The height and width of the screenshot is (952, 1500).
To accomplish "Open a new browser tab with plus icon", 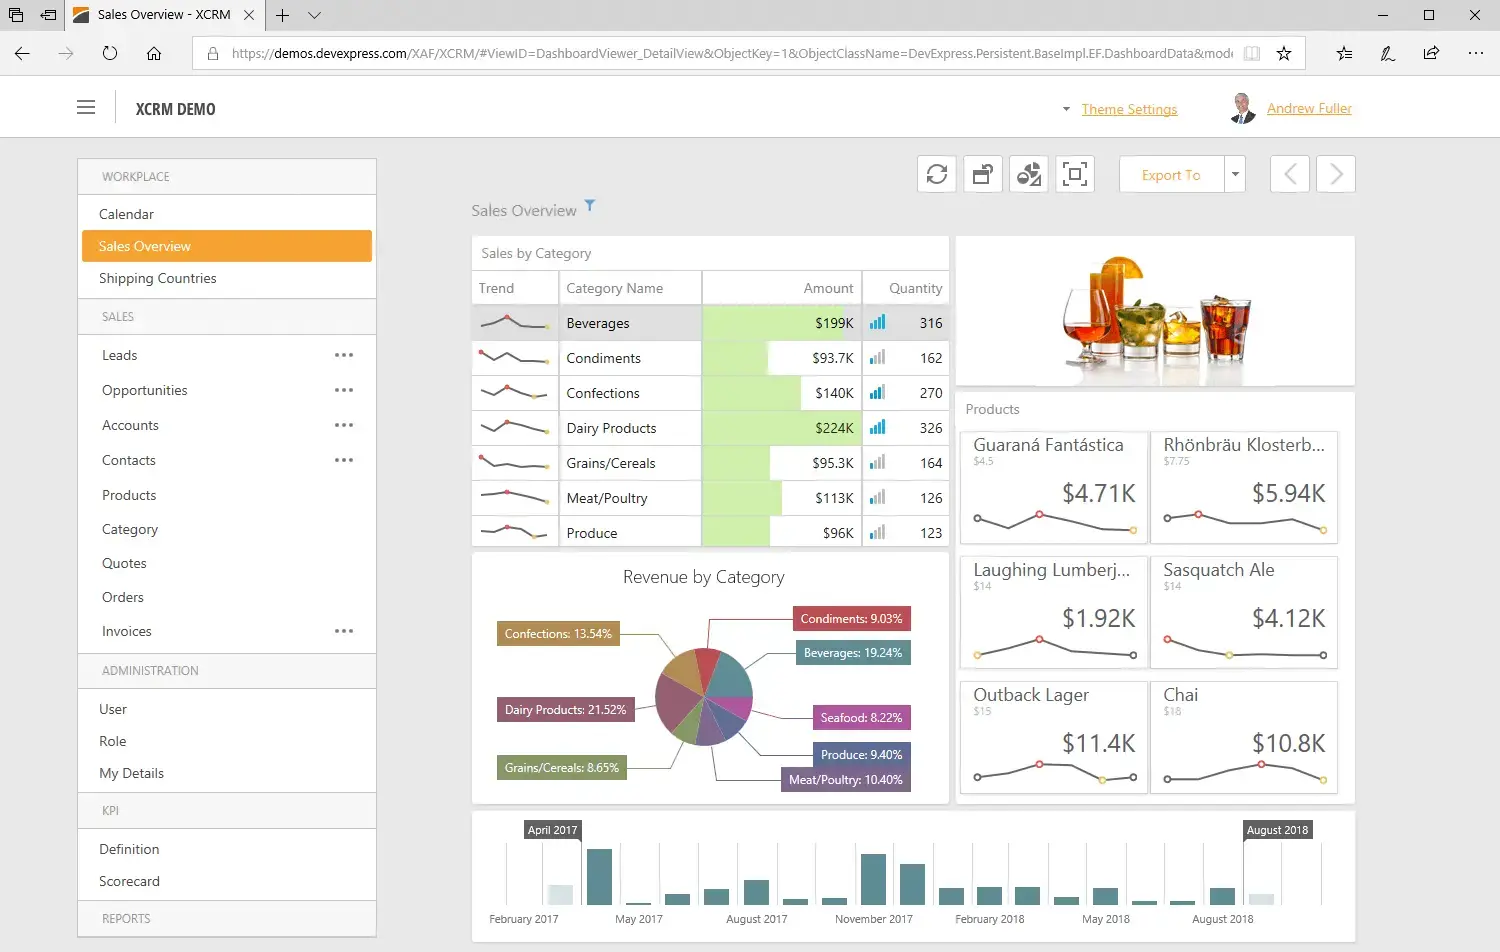I will click(x=283, y=15).
